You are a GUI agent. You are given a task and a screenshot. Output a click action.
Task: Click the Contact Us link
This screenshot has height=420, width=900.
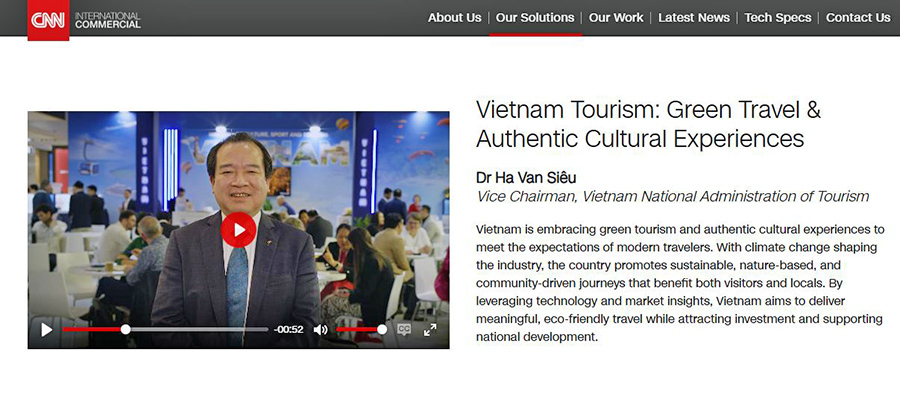click(858, 17)
